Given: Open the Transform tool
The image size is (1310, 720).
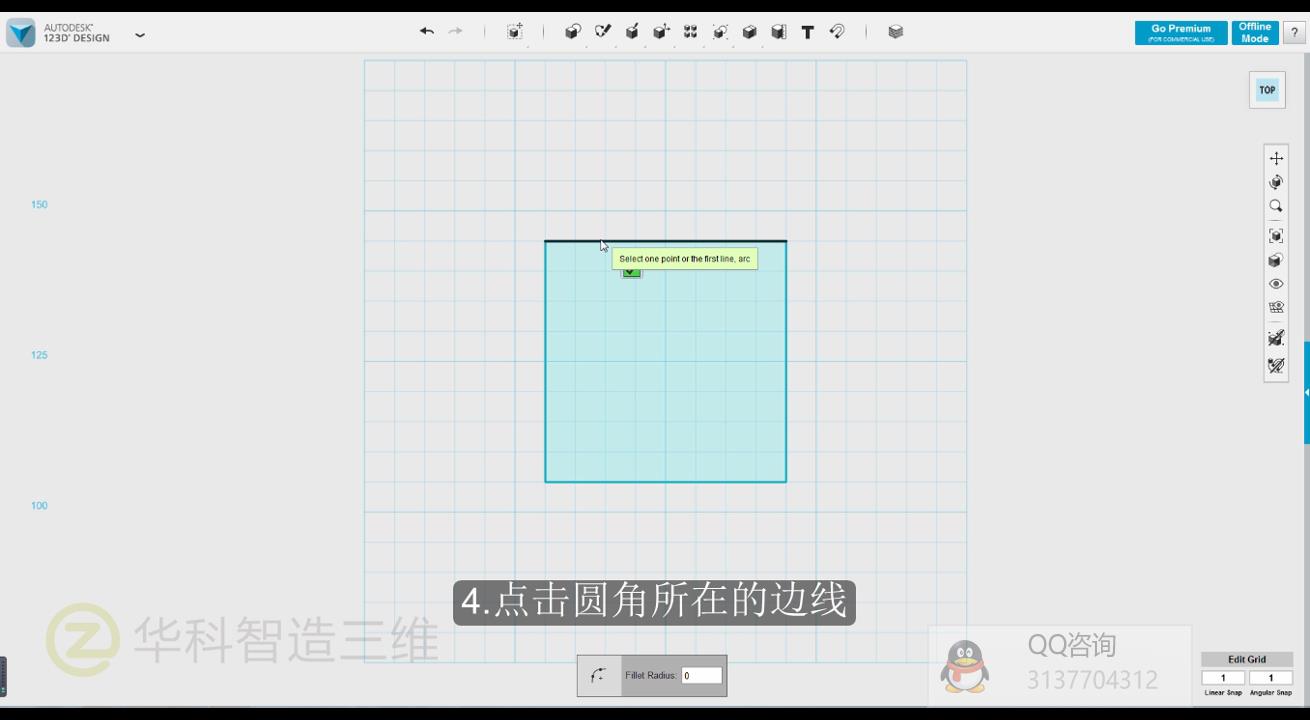Looking at the screenshot, I should (x=514, y=32).
